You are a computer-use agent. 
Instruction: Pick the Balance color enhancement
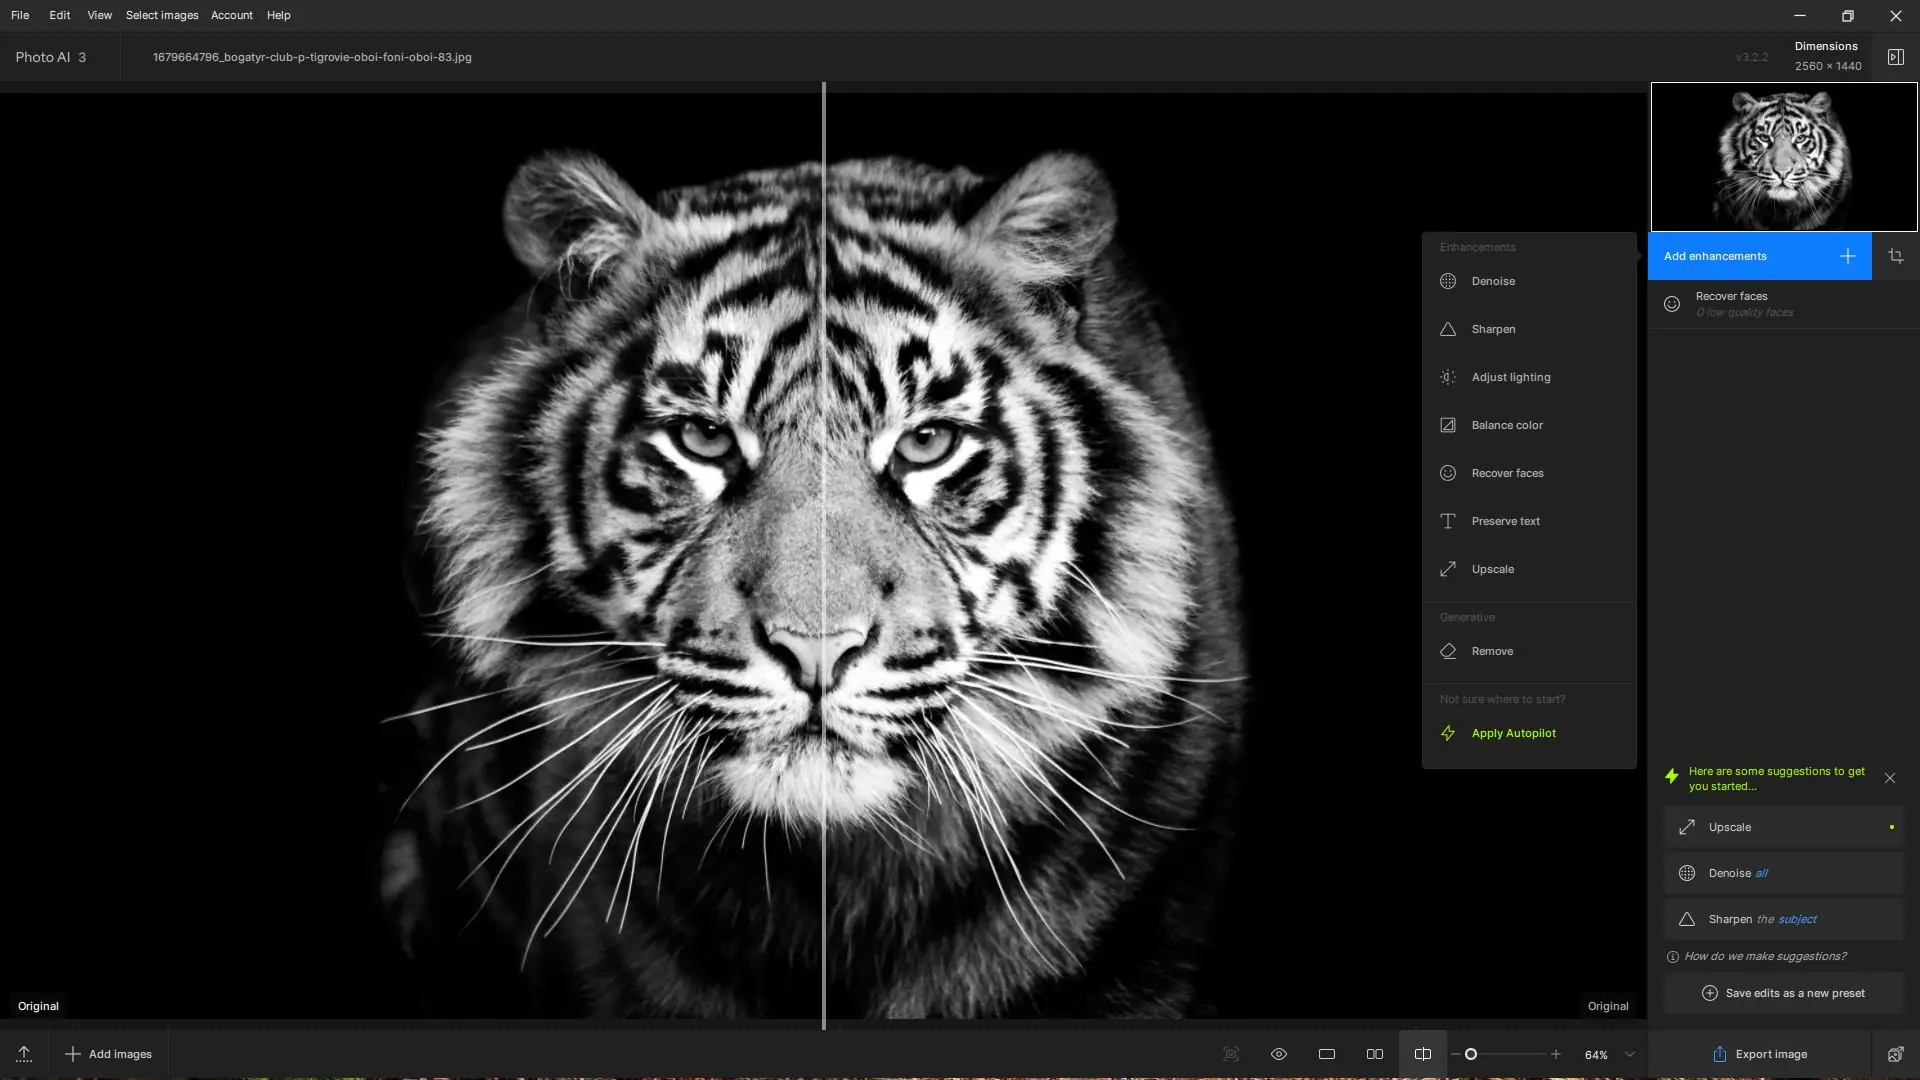pos(1506,425)
